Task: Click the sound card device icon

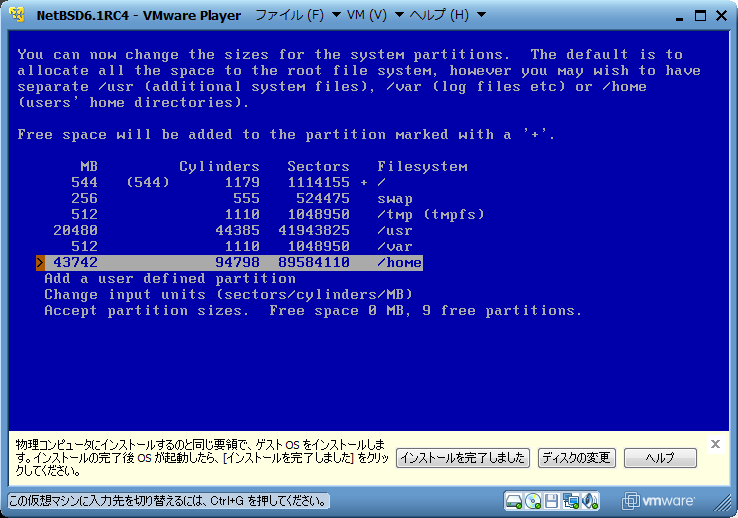Action: tap(590, 502)
